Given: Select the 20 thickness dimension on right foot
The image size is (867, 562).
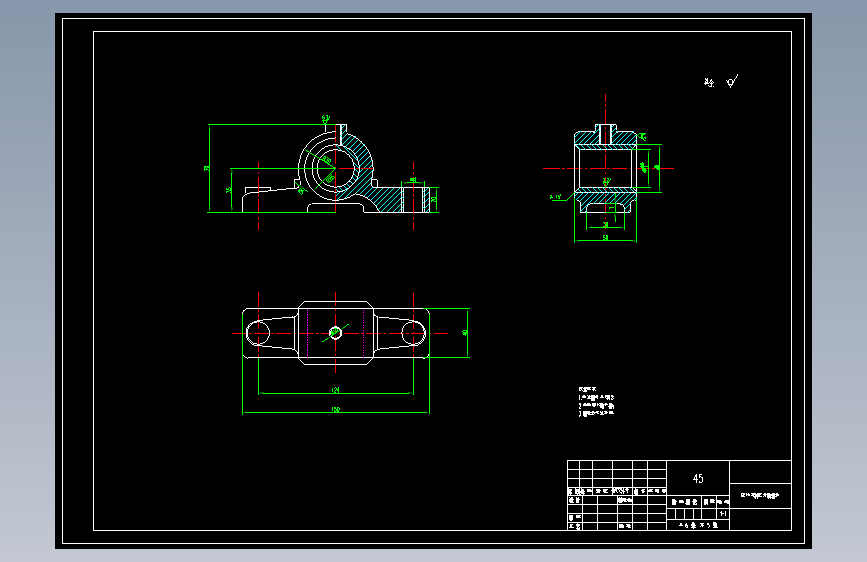Looking at the screenshot, I should pos(434,200).
